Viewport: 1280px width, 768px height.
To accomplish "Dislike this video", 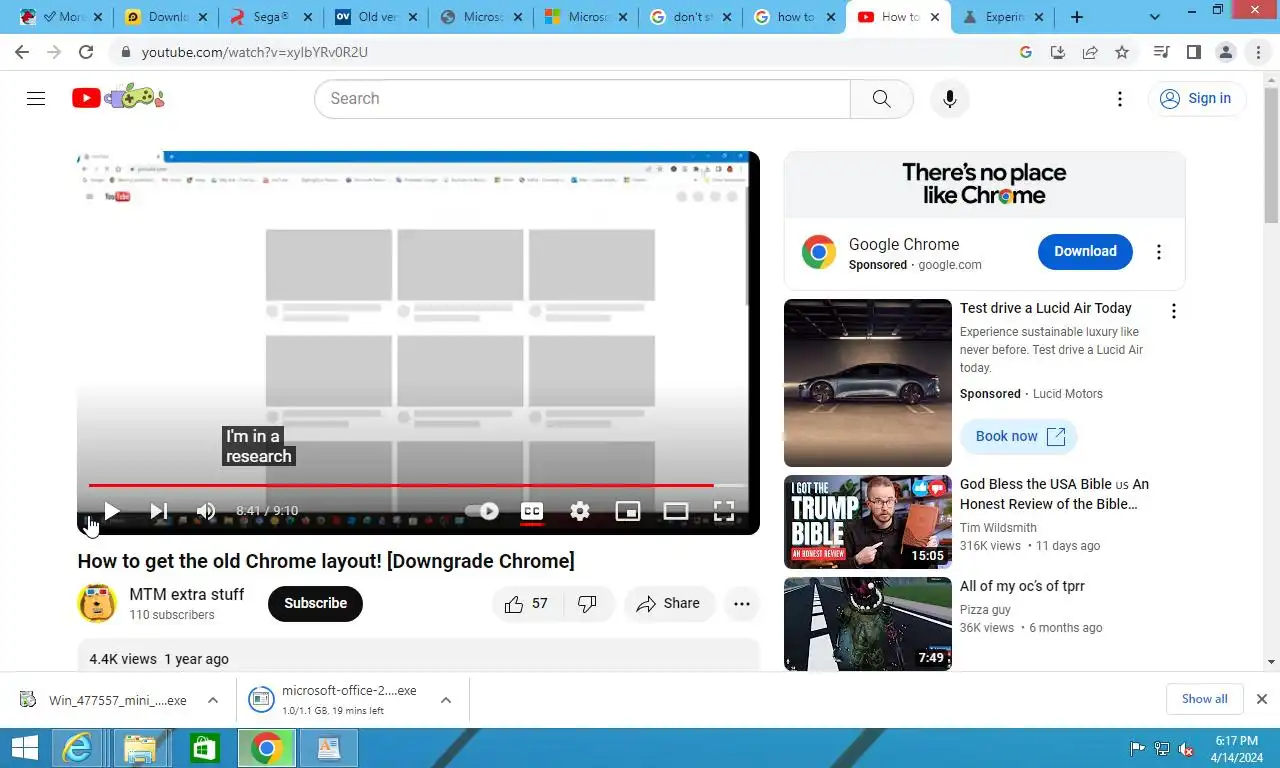I will pyautogui.click(x=588, y=603).
